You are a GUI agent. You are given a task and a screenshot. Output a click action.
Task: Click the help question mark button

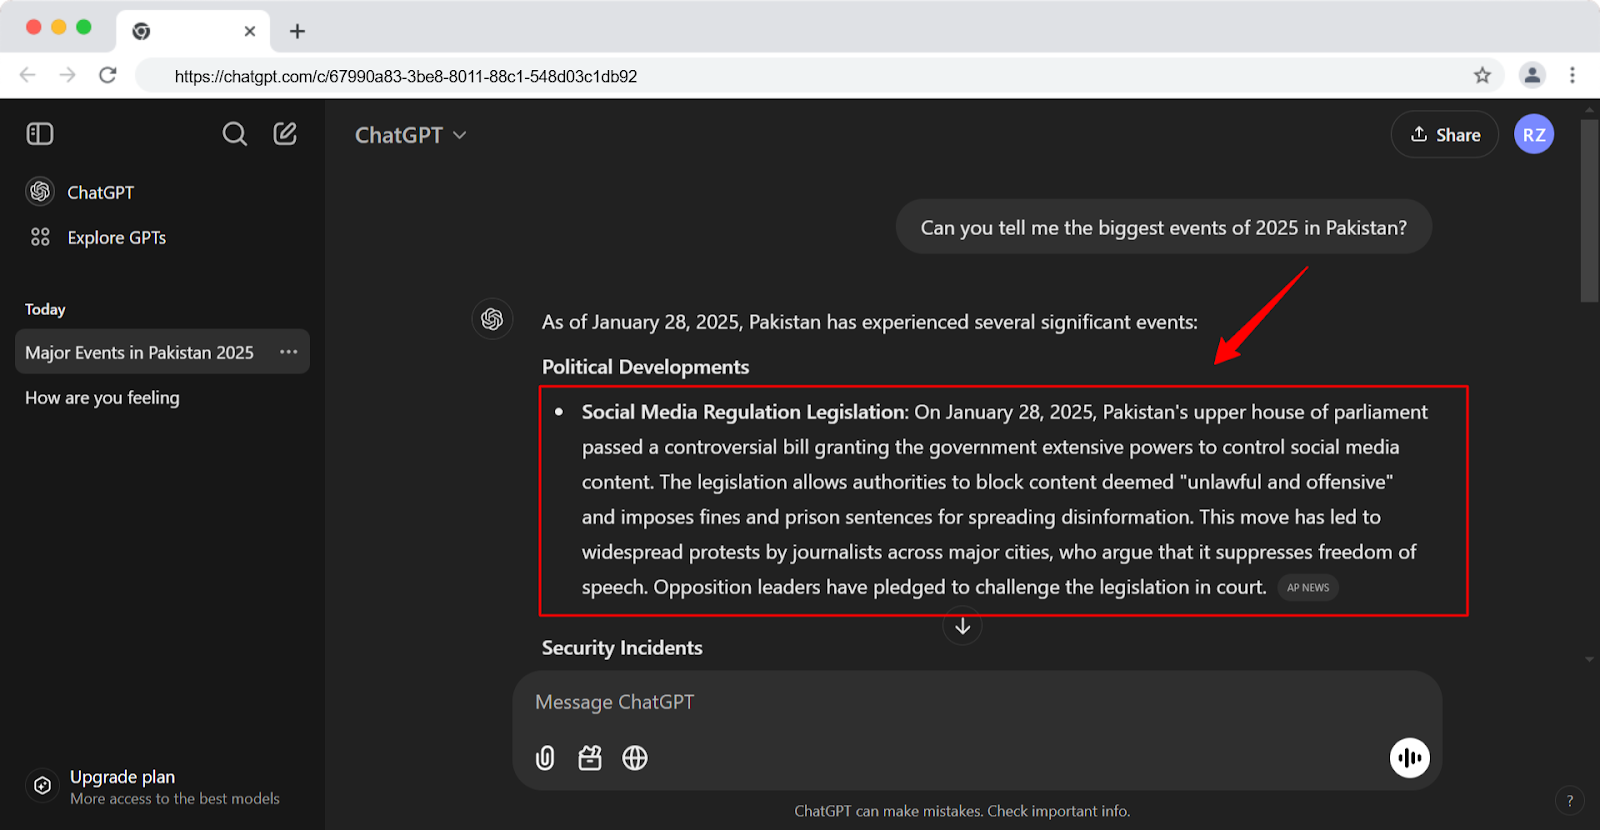coord(1569,800)
